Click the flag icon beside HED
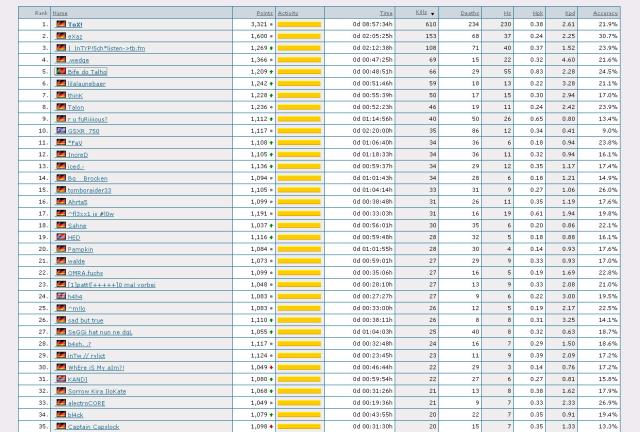640x432 pixels. pos(60,237)
